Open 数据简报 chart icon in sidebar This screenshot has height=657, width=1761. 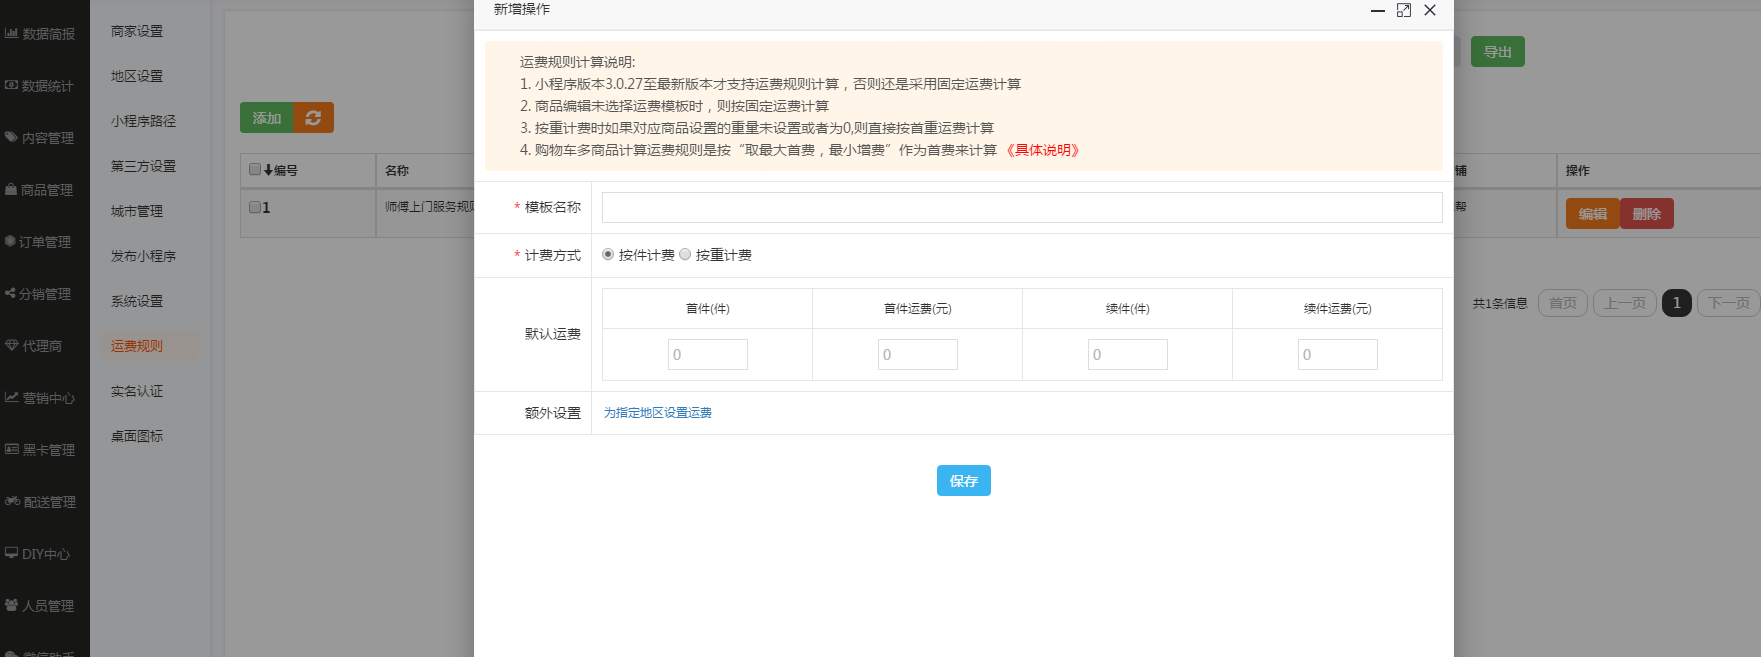coord(12,34)
